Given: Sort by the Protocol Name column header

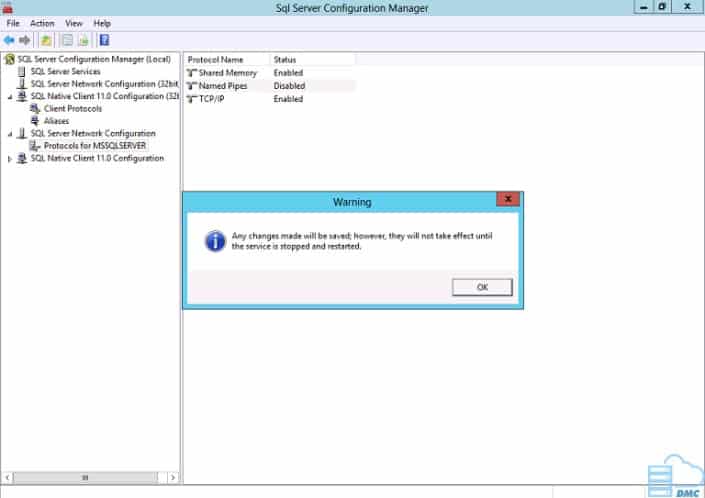Looking at the screenshot, I should (227, 60).
